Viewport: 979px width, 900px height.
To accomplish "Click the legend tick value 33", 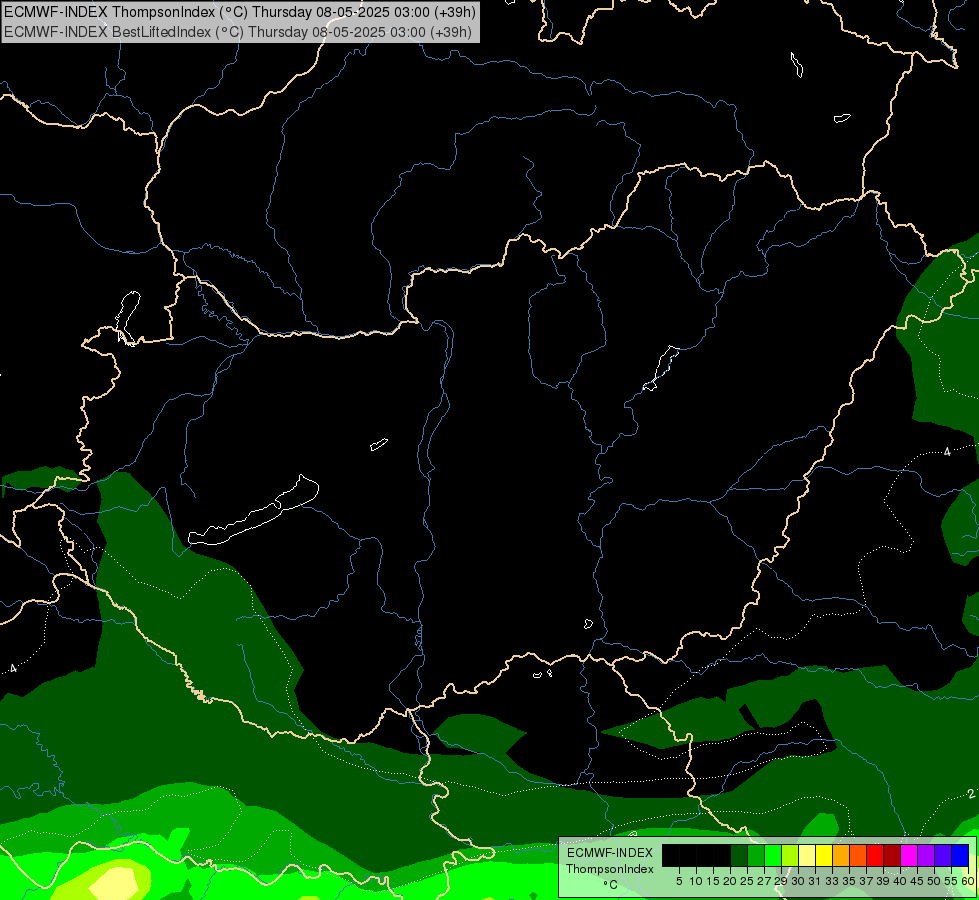I will (832, 881).
